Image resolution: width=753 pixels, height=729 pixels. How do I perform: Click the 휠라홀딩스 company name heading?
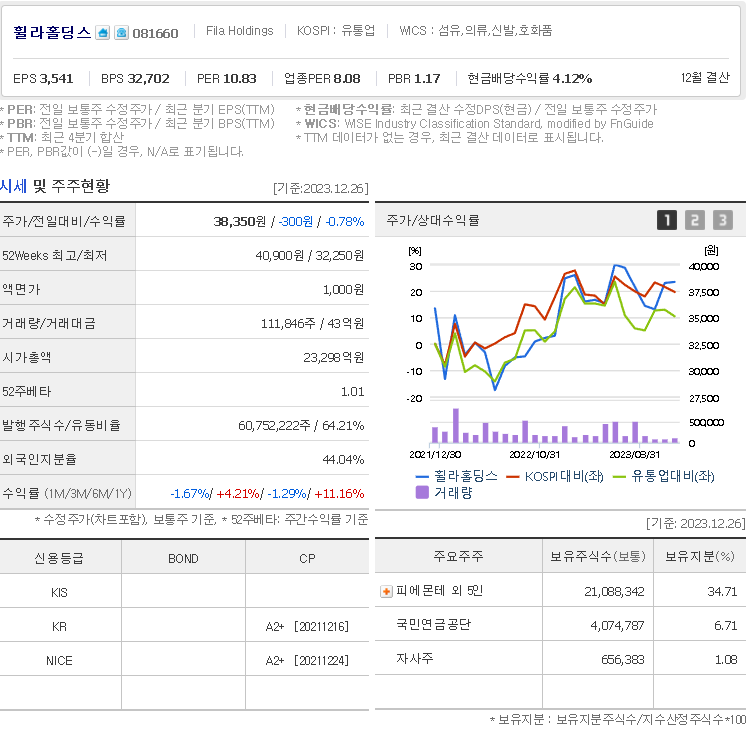[x=52, y=32]
